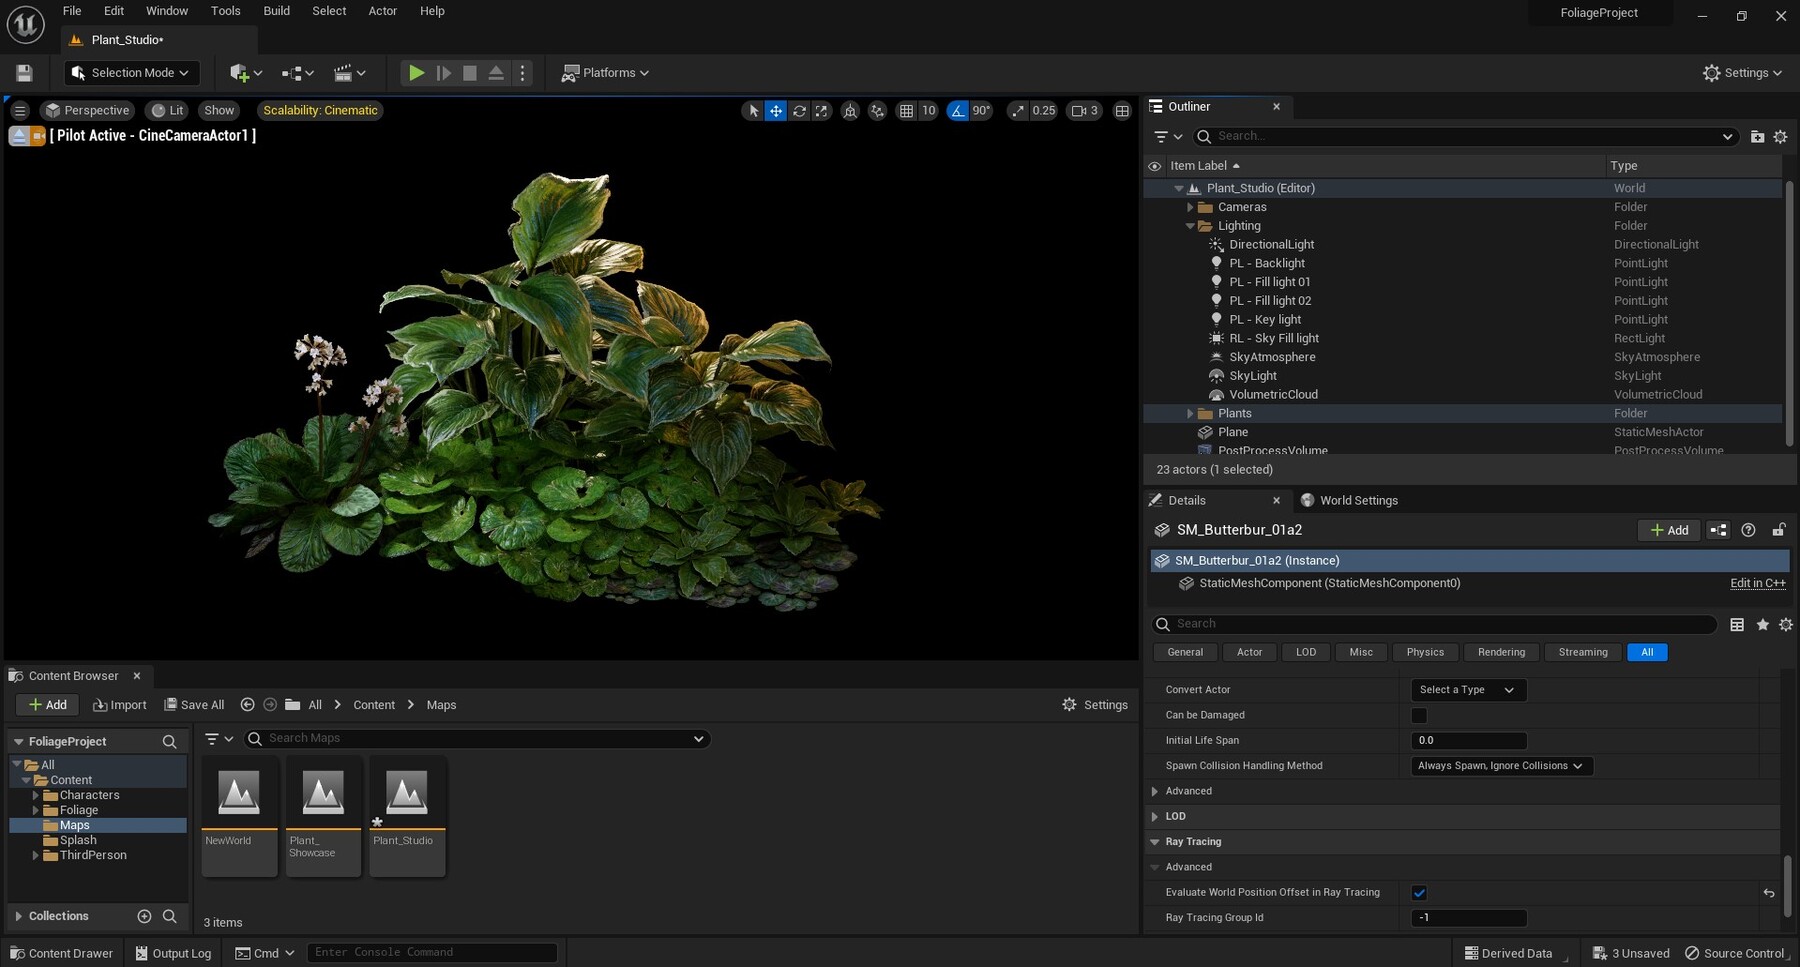The image size is (1800, 967).
Task: Switch the viewport to multi-pane layout
Action: (1121, 110)
